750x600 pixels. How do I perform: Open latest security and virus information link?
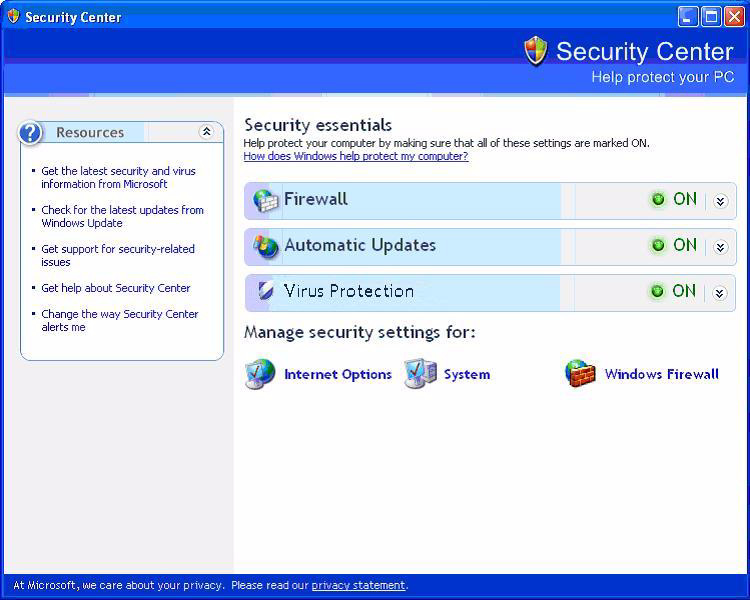click(x=118, y=178)
